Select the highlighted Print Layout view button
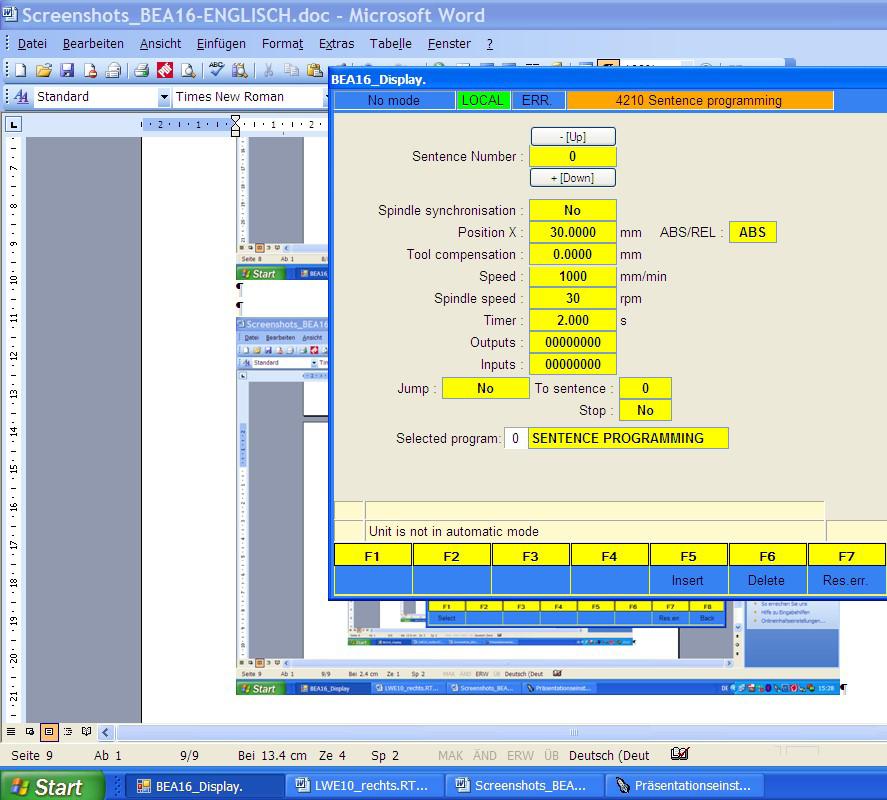 pyautogui.click(x=49, y=732)
